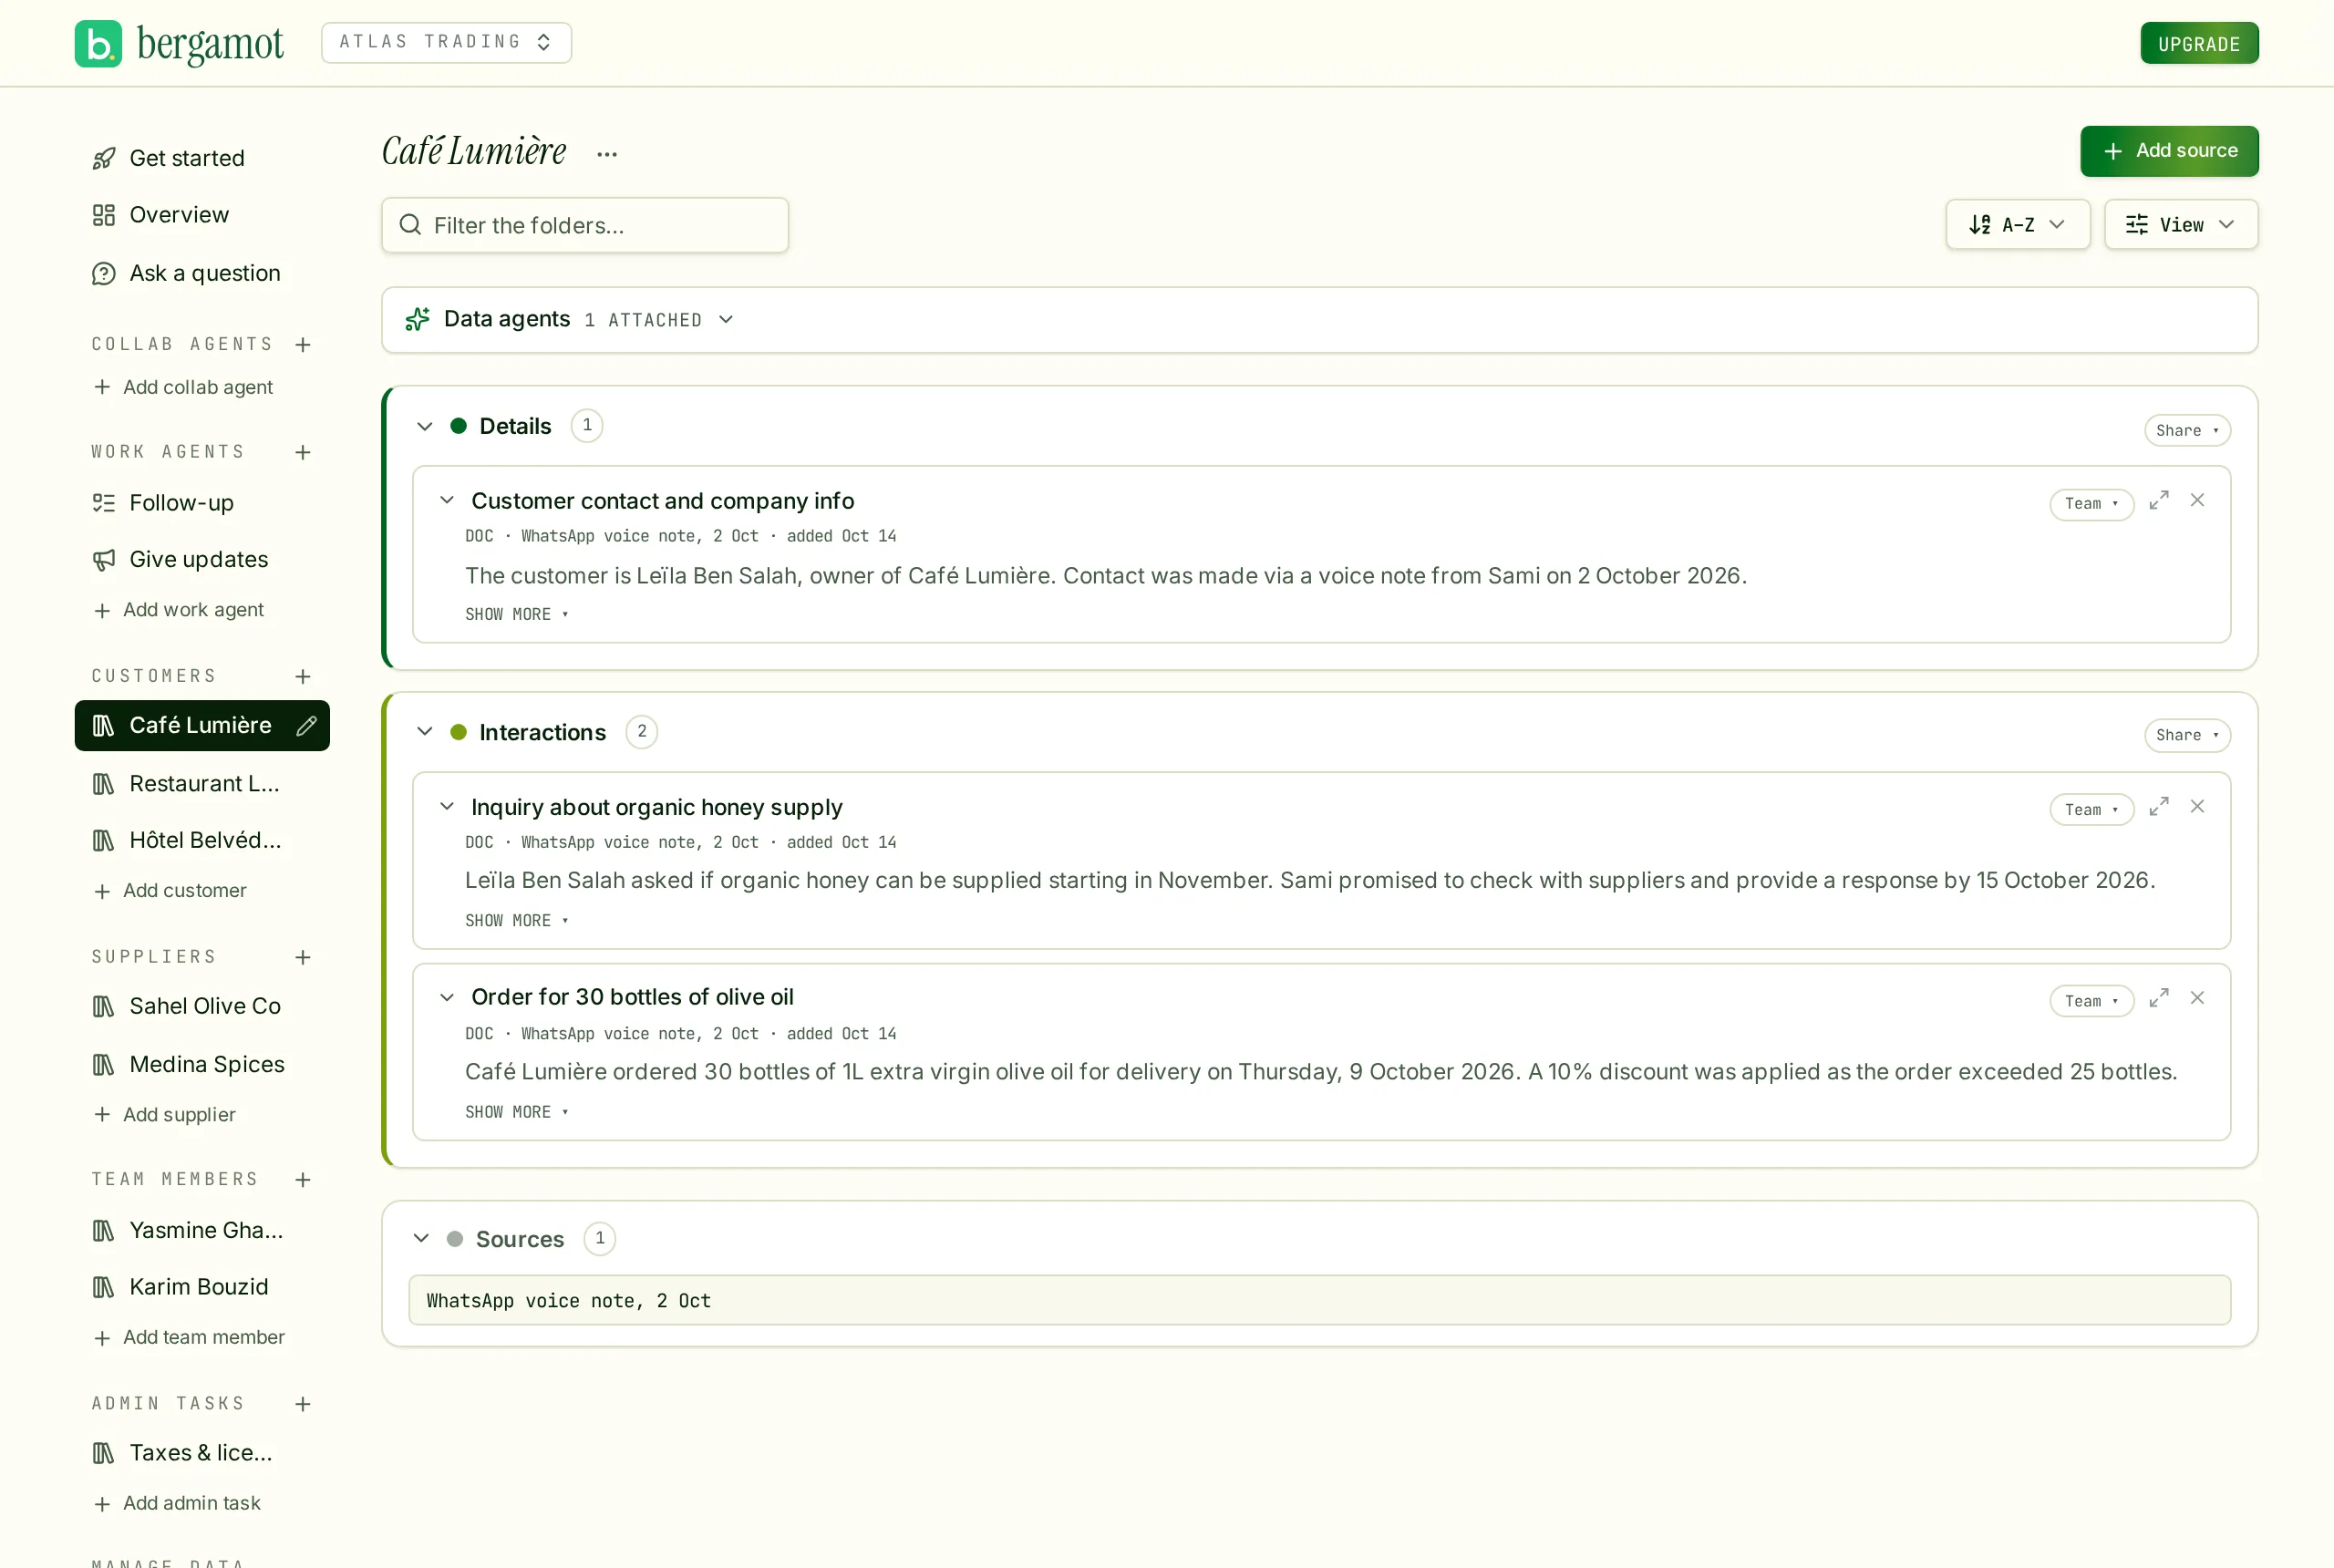
Task: Open Team dropdown on organic honey inquiry card
Action: (2091, 809)
